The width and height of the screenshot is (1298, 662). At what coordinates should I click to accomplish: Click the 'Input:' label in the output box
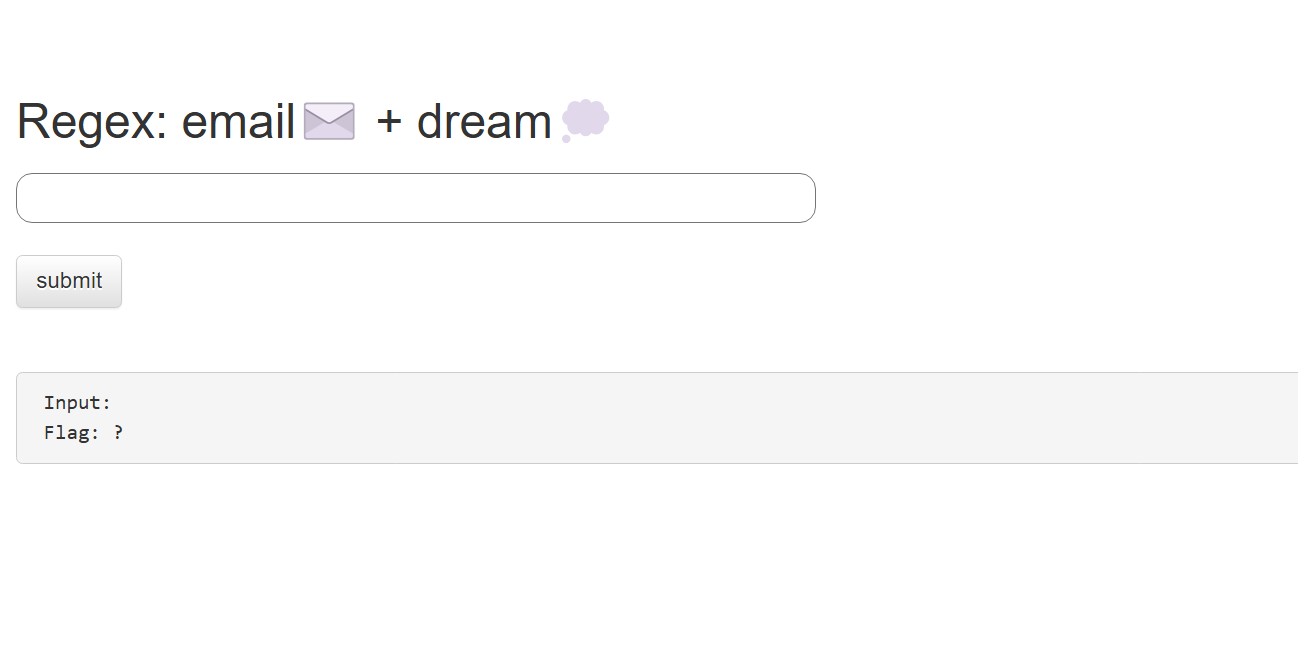tap(77, 402)
